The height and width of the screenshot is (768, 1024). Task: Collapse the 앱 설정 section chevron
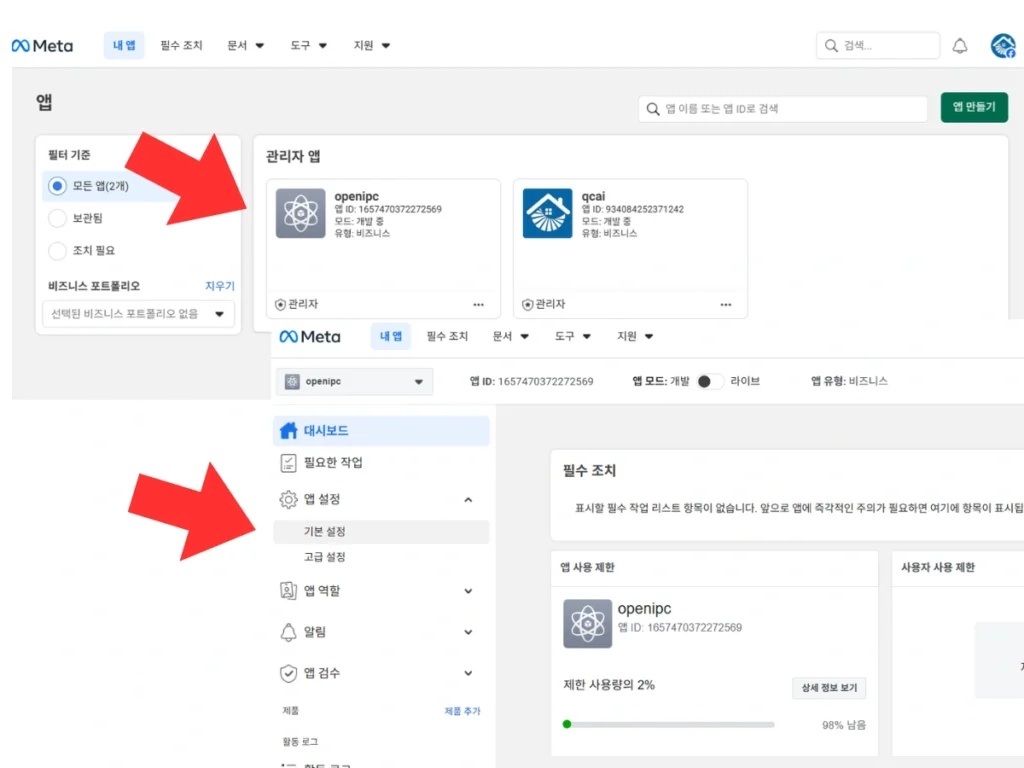click(x=468, y=500)
